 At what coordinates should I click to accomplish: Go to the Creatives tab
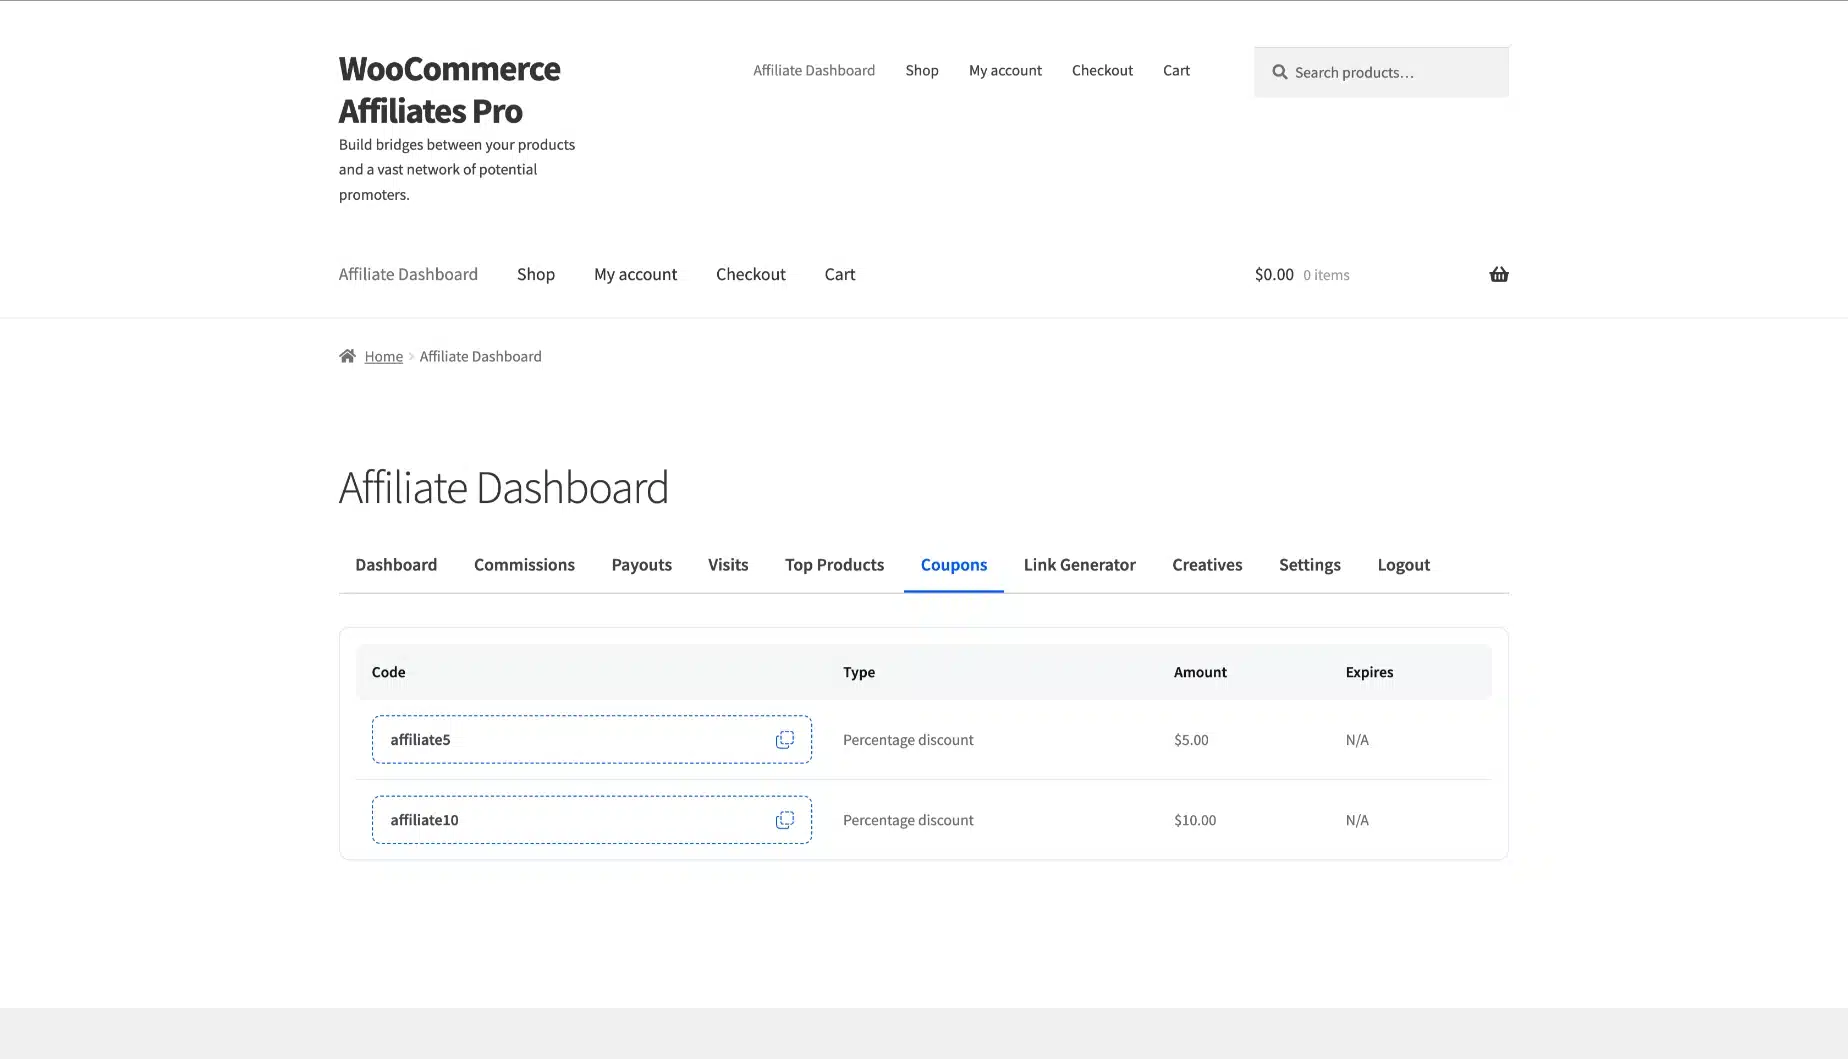1207,565
